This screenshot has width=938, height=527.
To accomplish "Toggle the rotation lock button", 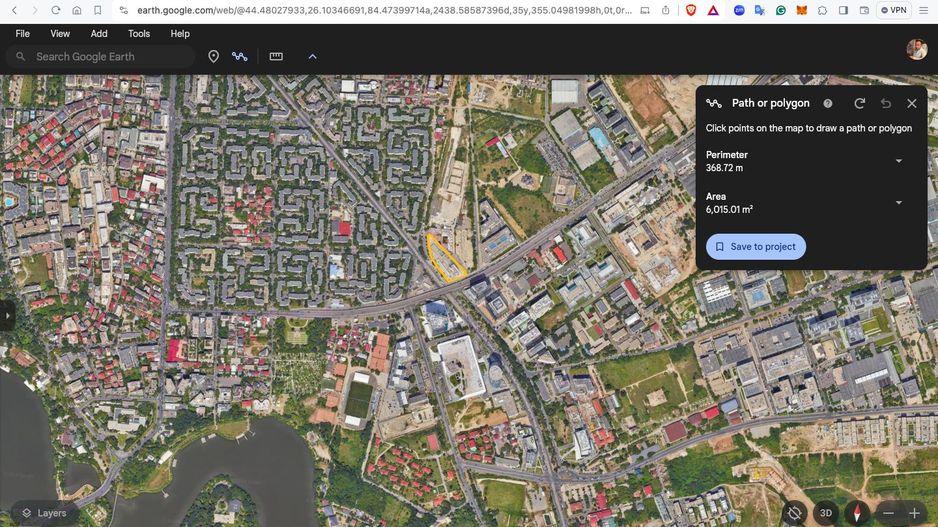I will (x=794, y=513).
